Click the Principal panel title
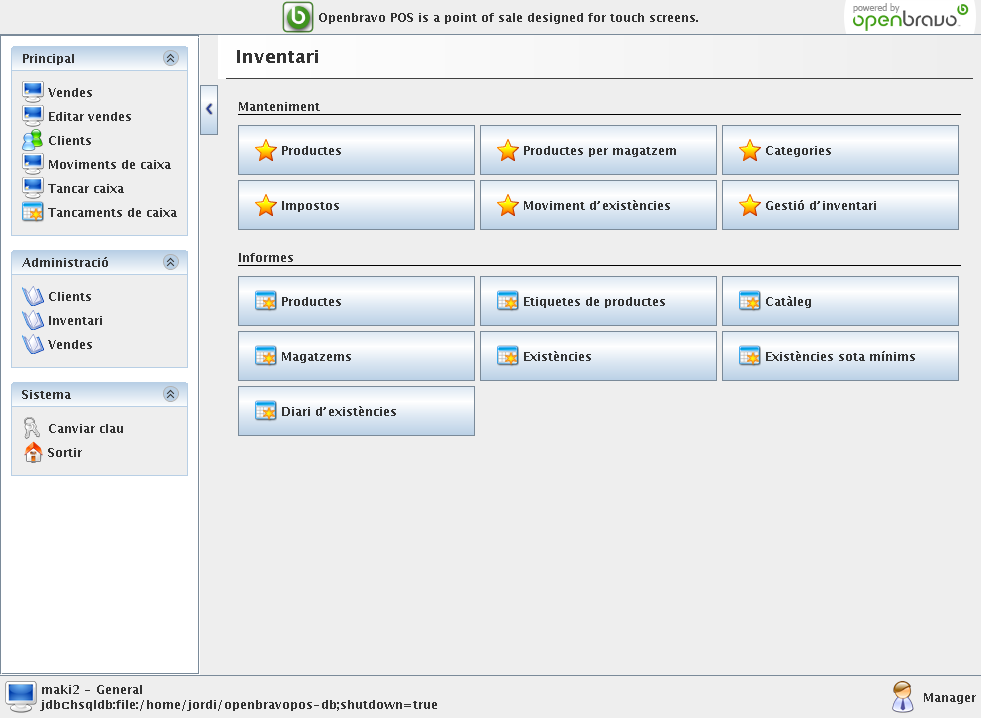Viewport: 981px width, 718px height. pos(48,58)
